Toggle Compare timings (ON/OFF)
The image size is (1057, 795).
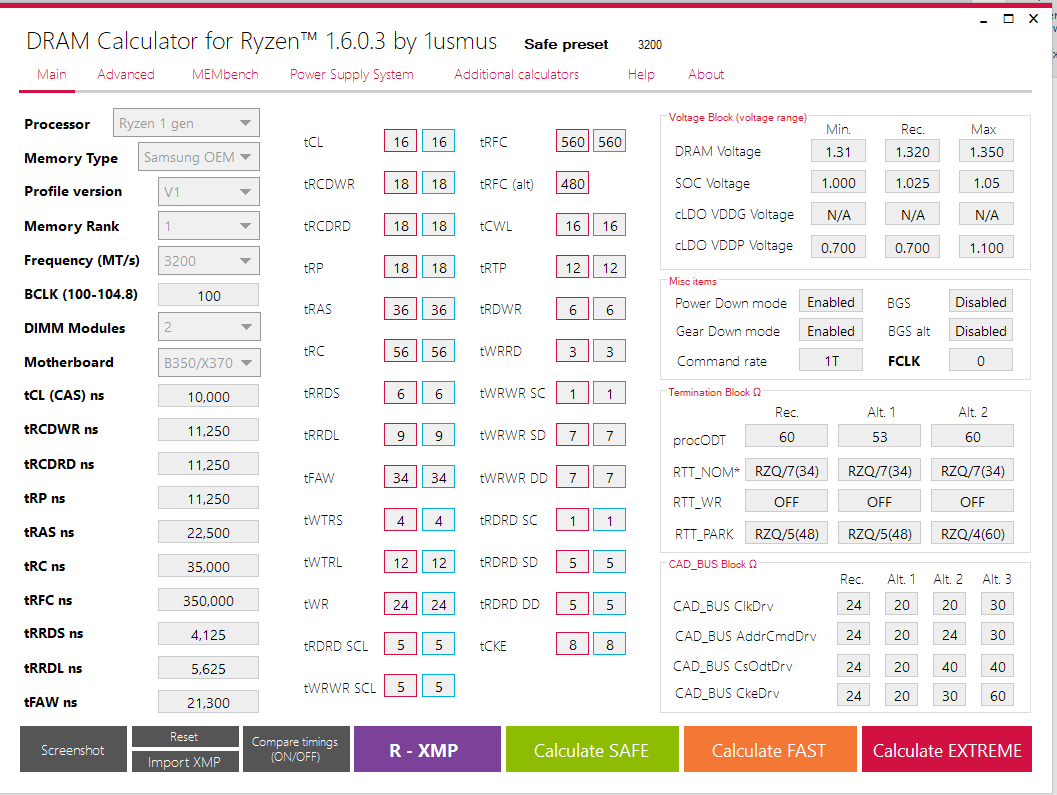pos(295,749)
